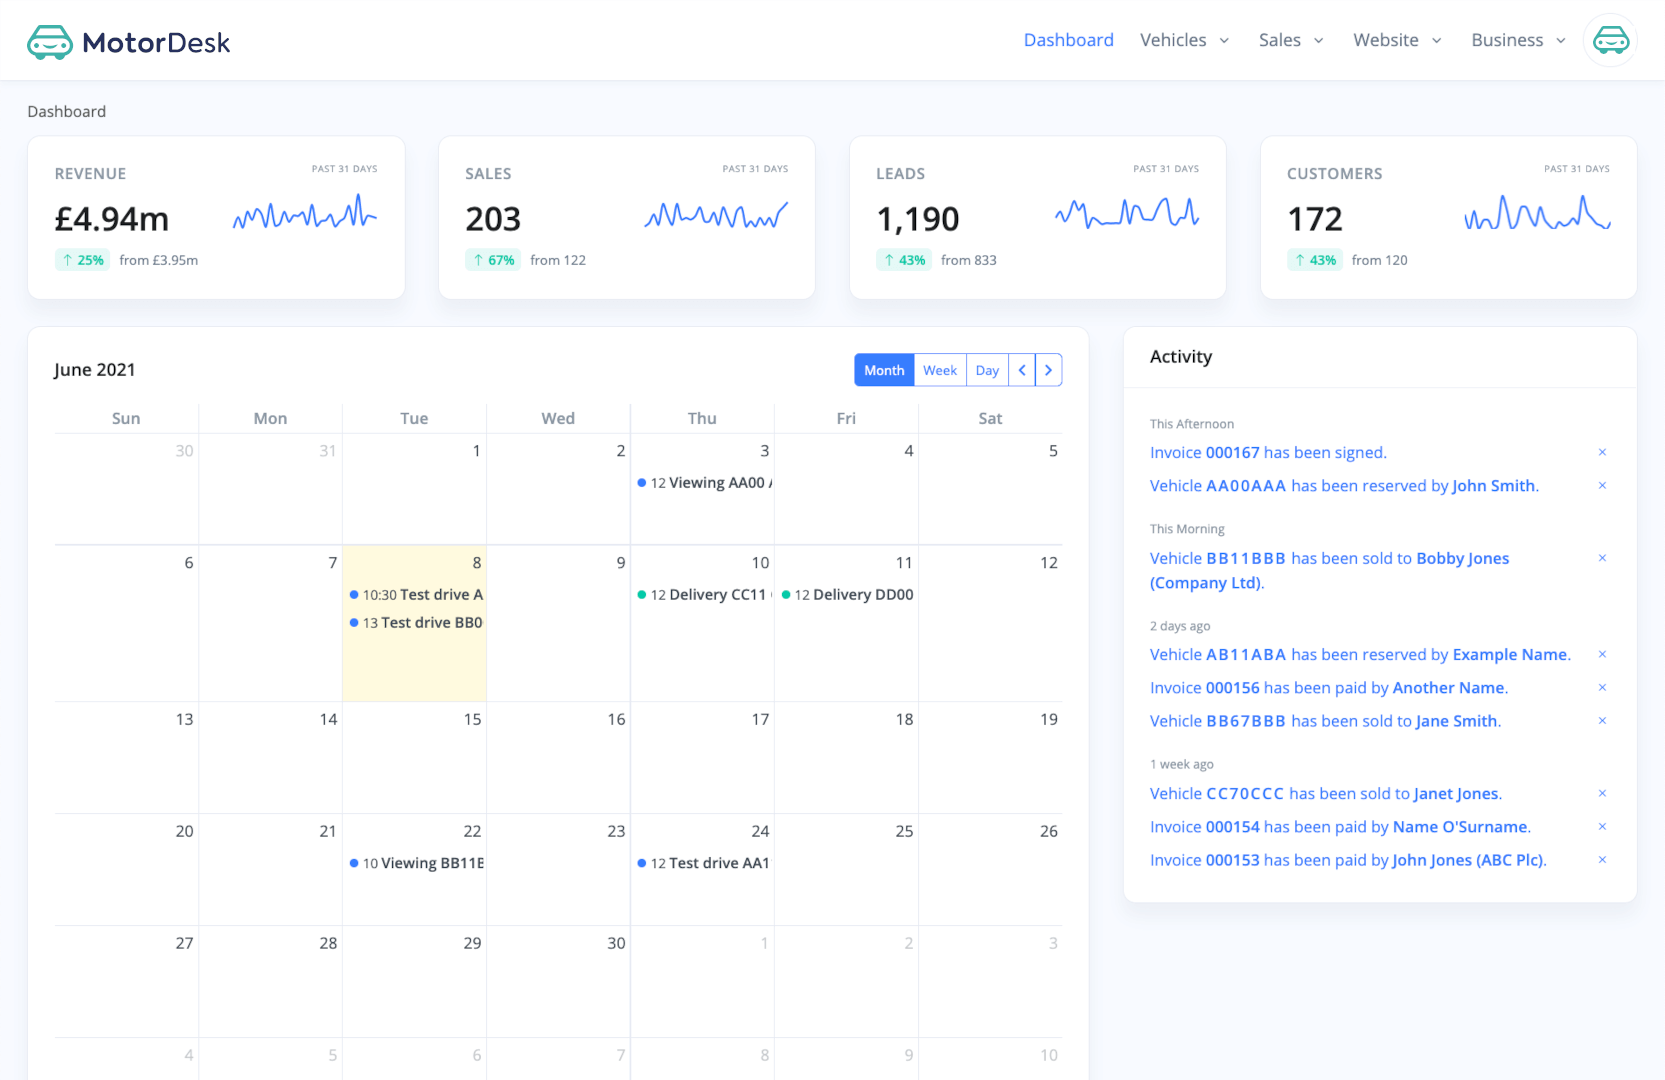Go to the previous month with the left arrow
Viewport: 1665px width, 1080px height.
[1021, 370]
